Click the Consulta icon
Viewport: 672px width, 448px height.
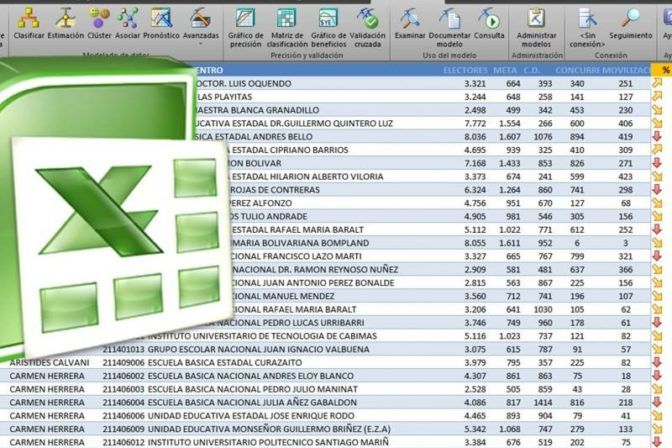pos(490,22)
